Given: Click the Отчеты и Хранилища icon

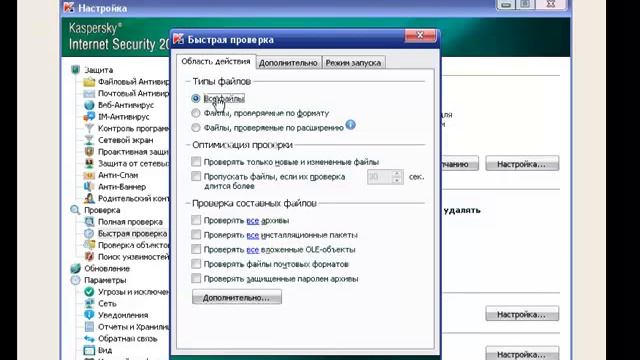Looking at the screenshot, I should pyautogui.click(x=89, y=327).
